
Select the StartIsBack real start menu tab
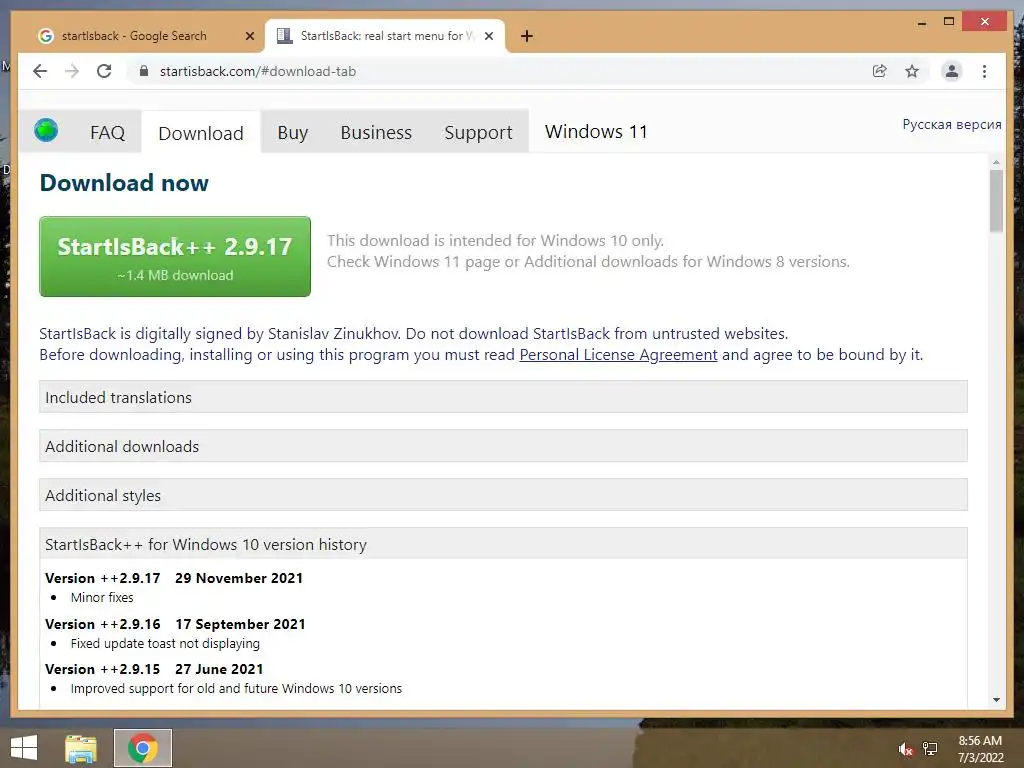(x=385, y=36)
